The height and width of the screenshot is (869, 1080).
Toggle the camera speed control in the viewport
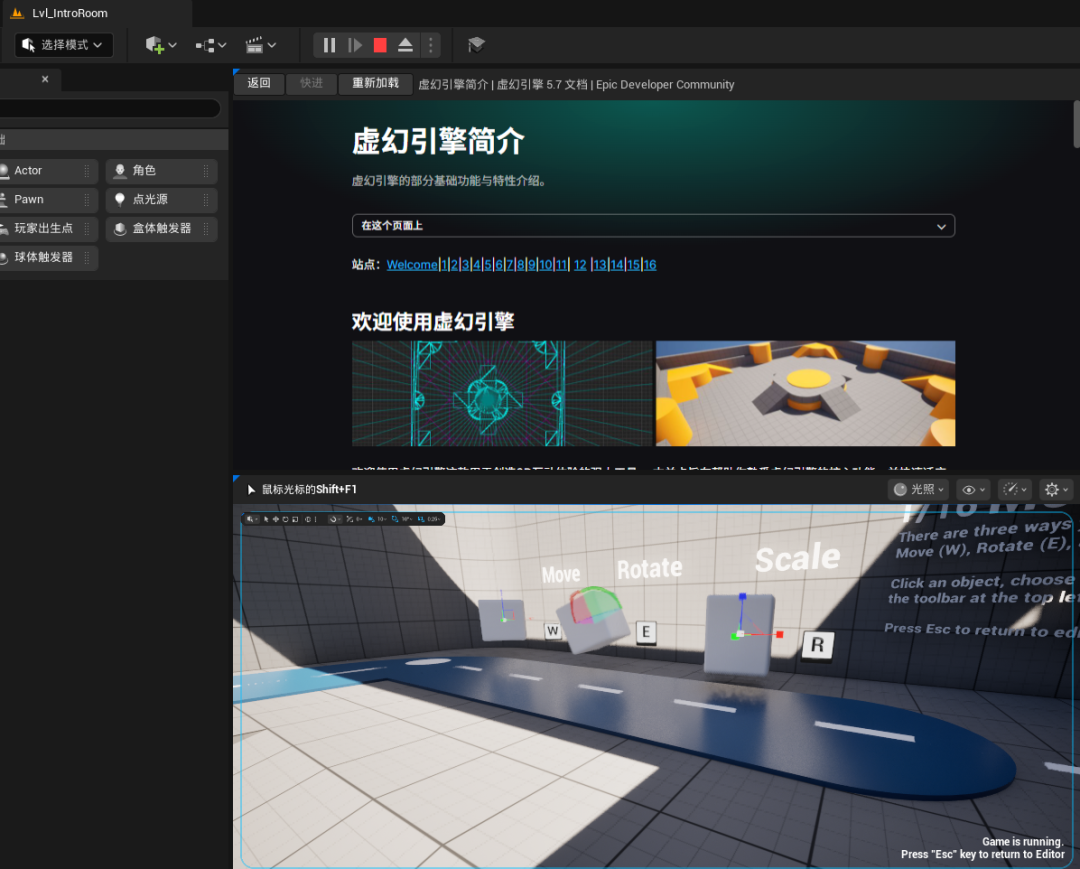pyautogui.click(x=1012, y=489)
